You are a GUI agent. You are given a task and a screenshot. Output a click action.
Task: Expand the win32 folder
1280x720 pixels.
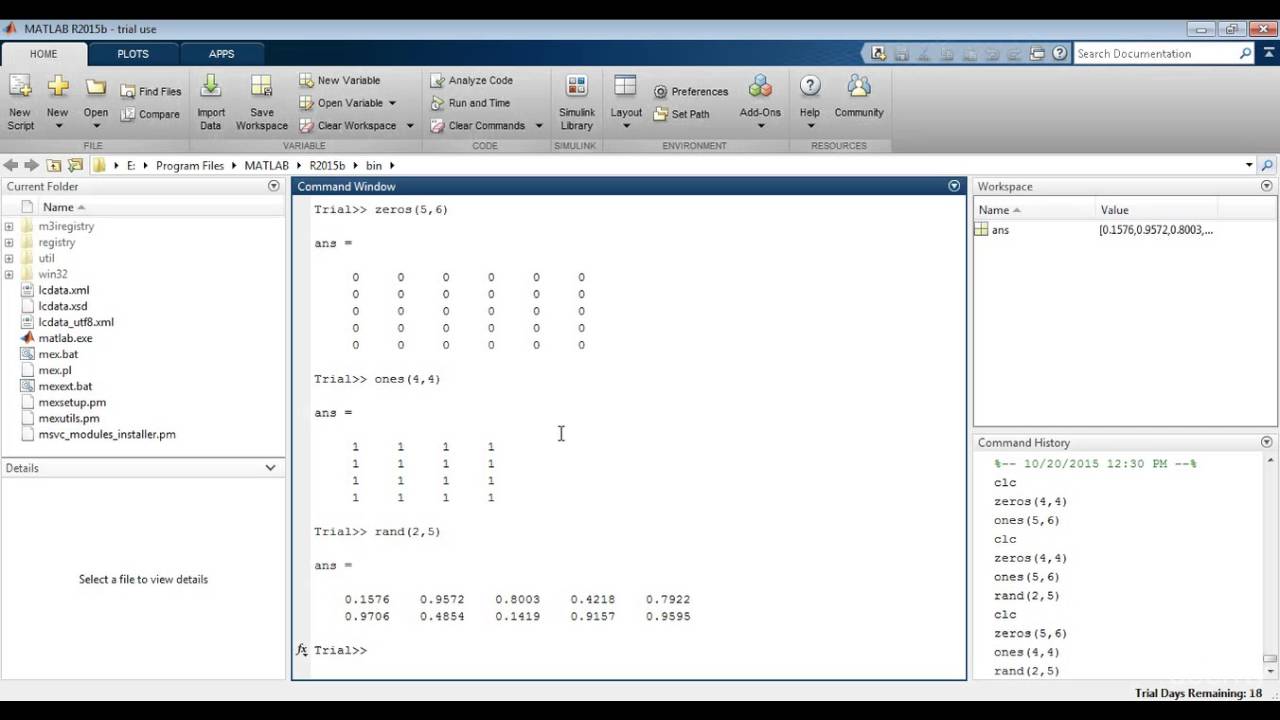pyautogui.click(x=9, y=274)
